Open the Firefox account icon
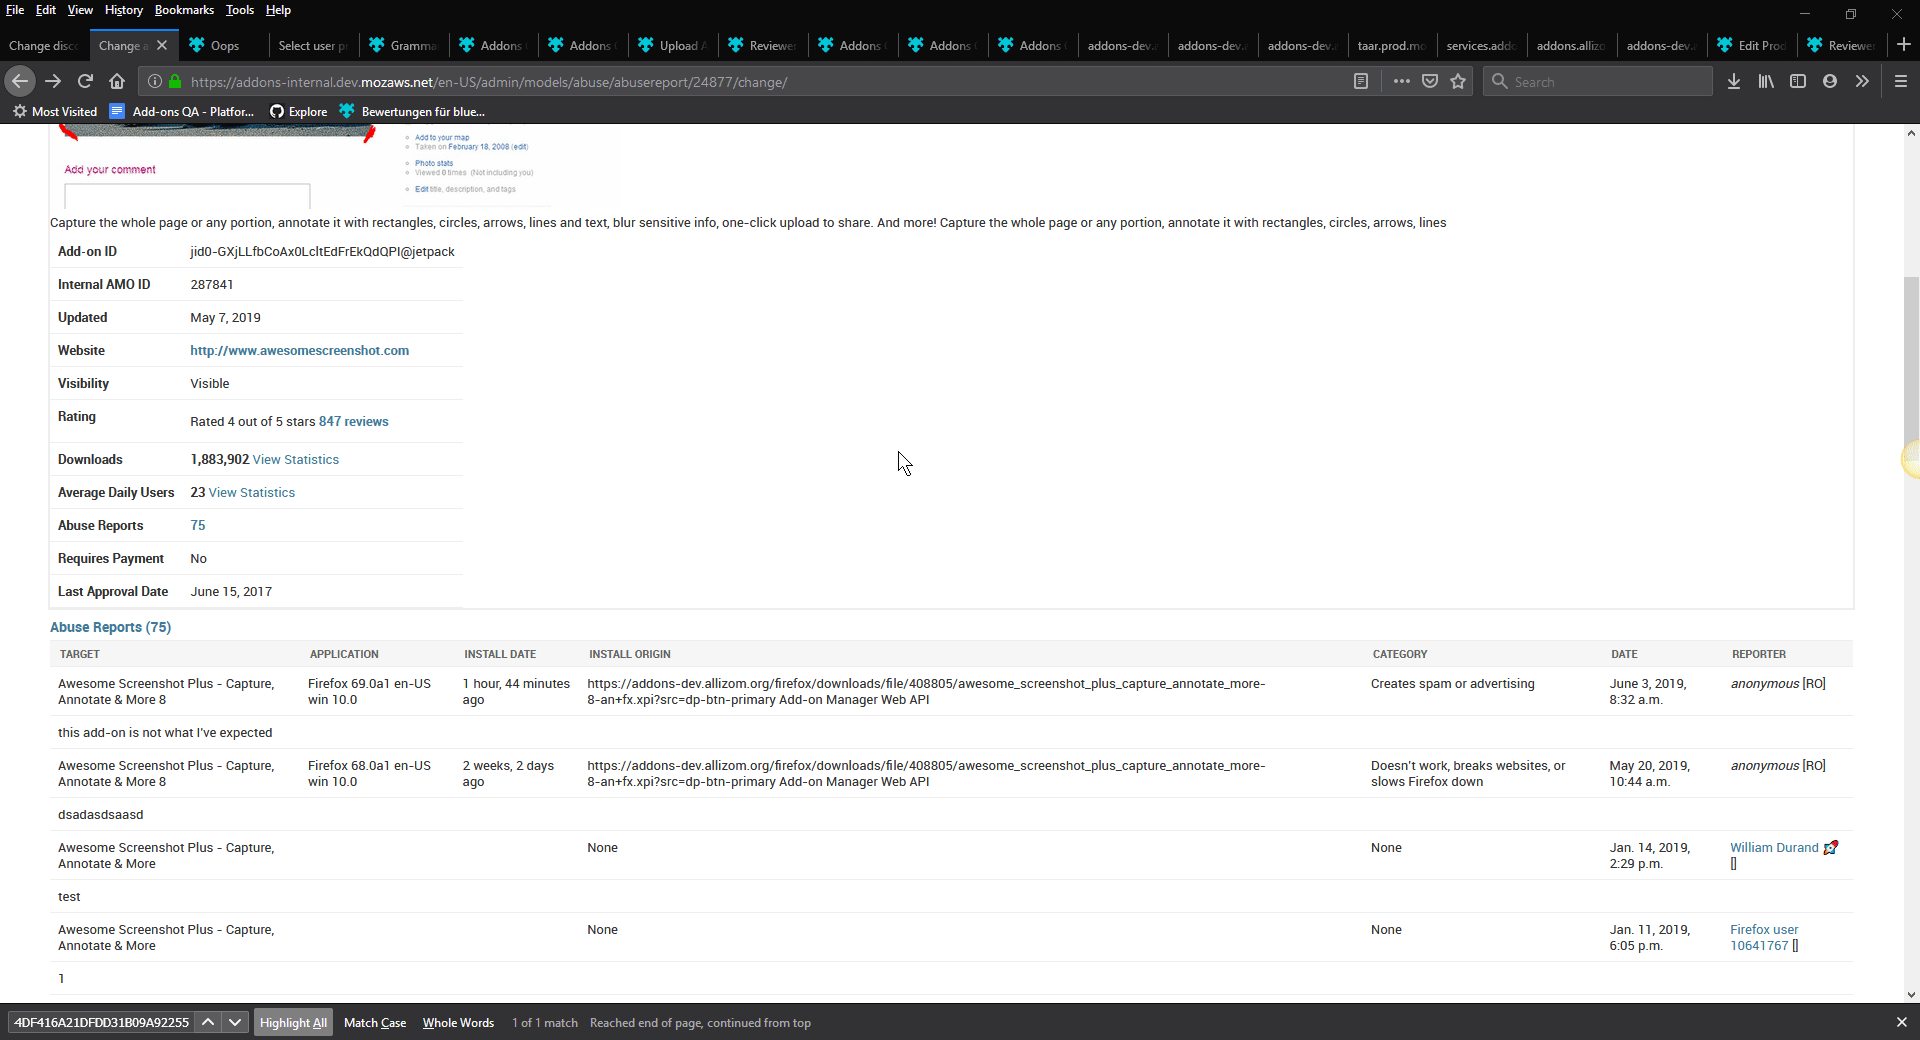Viewport: 1920px width, 1040px height. click(1830, 82)
